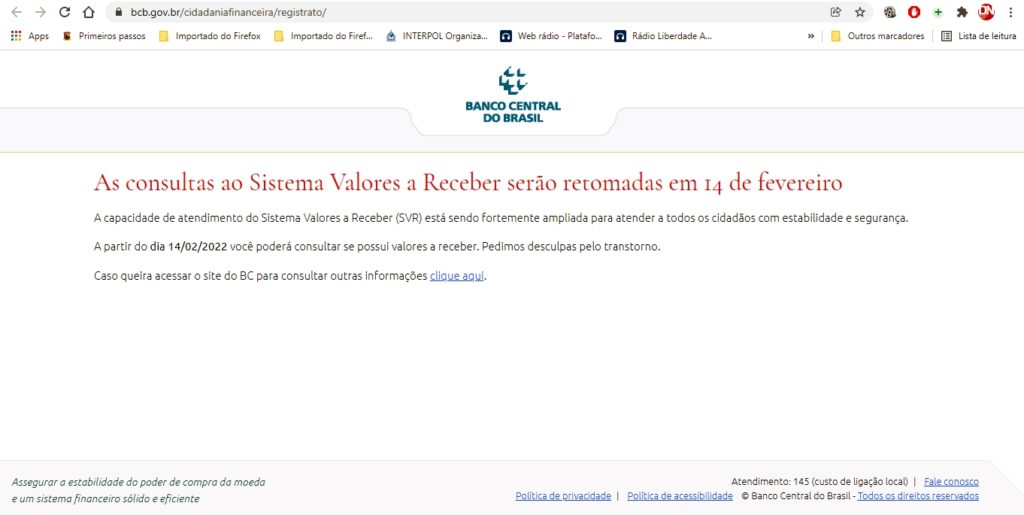Open the Web rádio - Platafo... bookmark
Screen dimensions: 1024x515
click(551, 37)
